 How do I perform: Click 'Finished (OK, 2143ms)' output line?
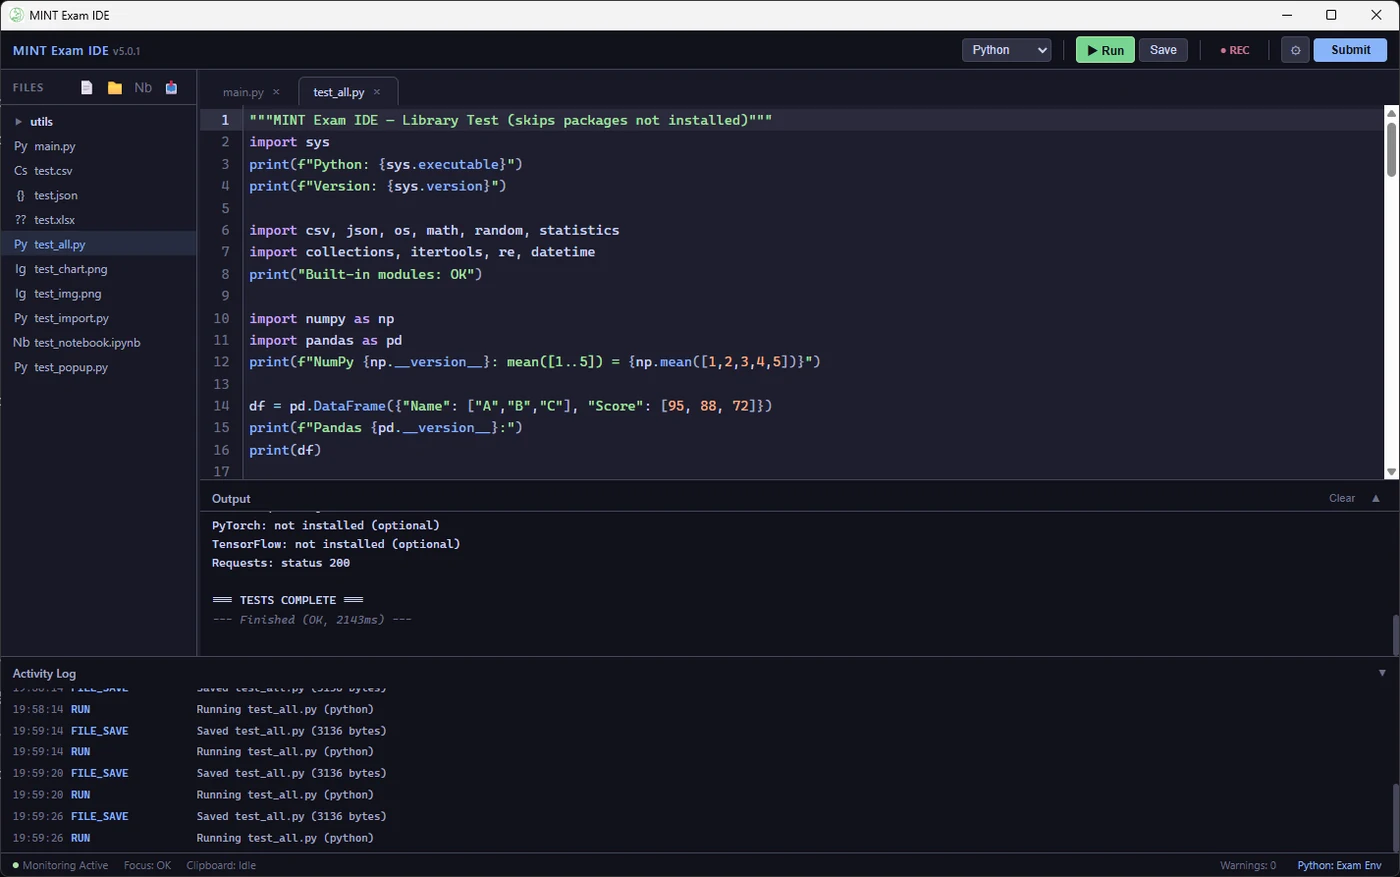[312, 620]
